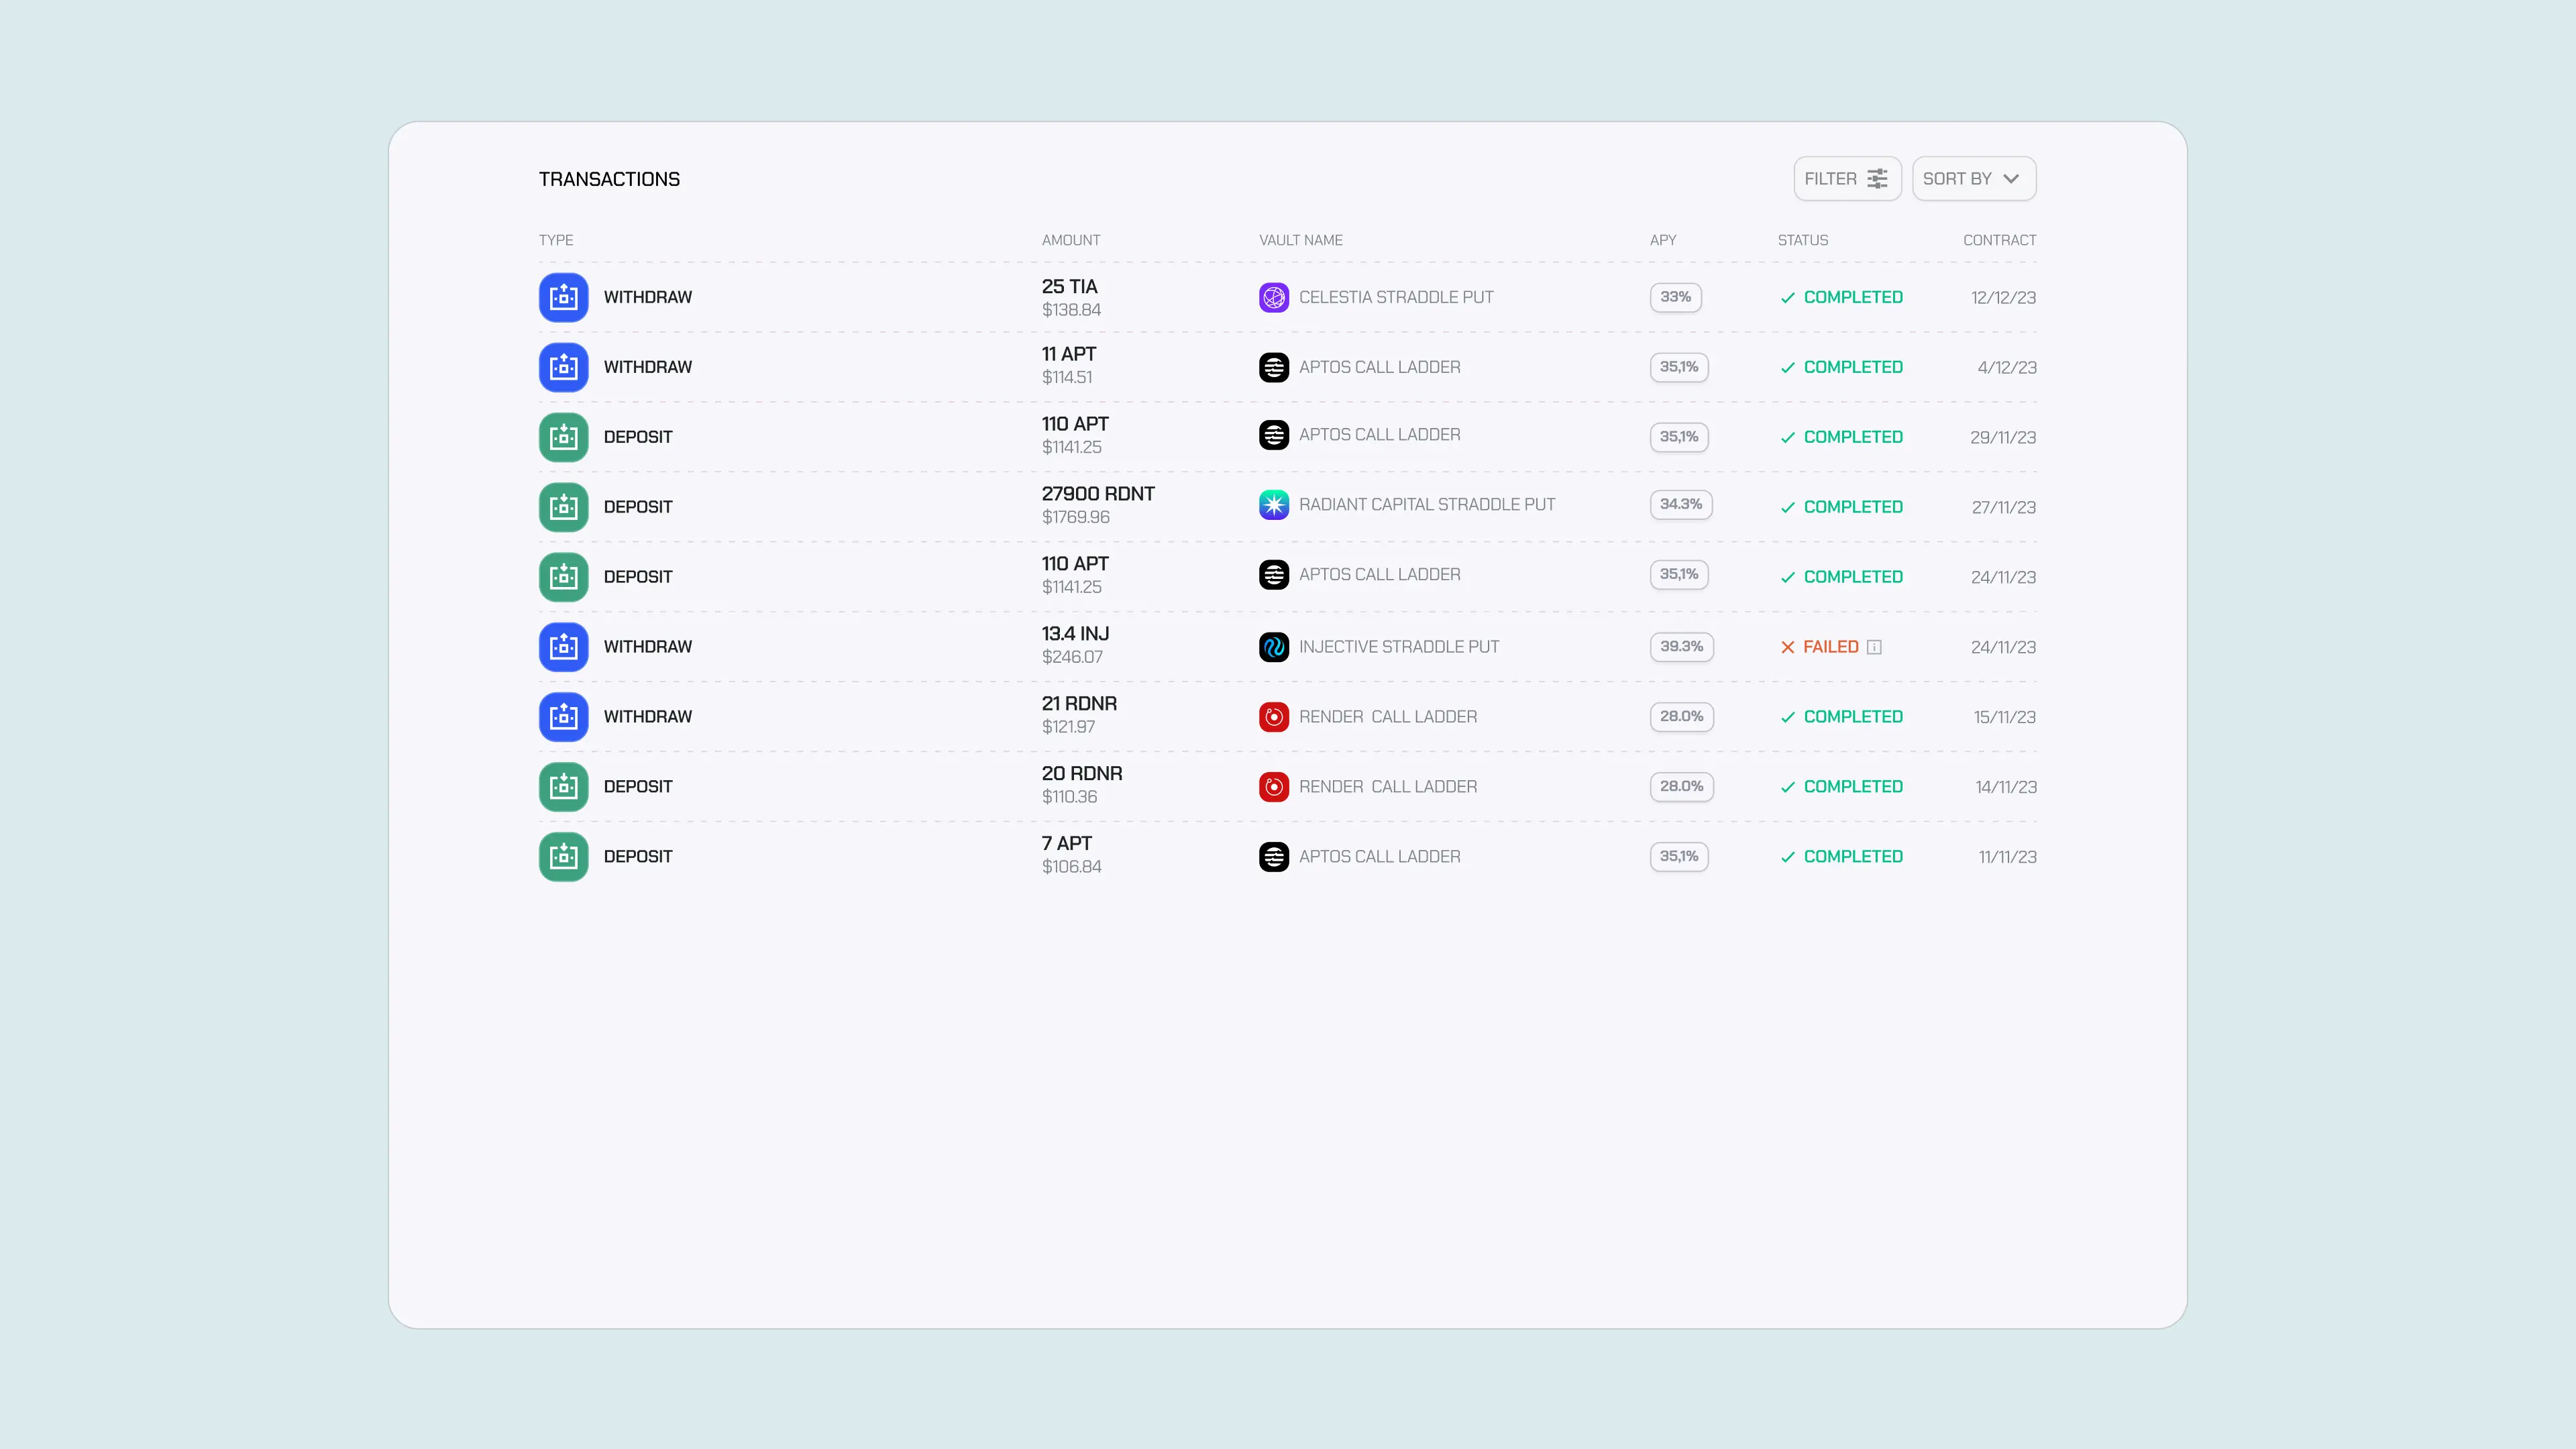Image resolution: width=2576 pixels, height=1449 pixels.
Task: Open the Celestia Straddle Put vault
Action: click(1396, 297)
